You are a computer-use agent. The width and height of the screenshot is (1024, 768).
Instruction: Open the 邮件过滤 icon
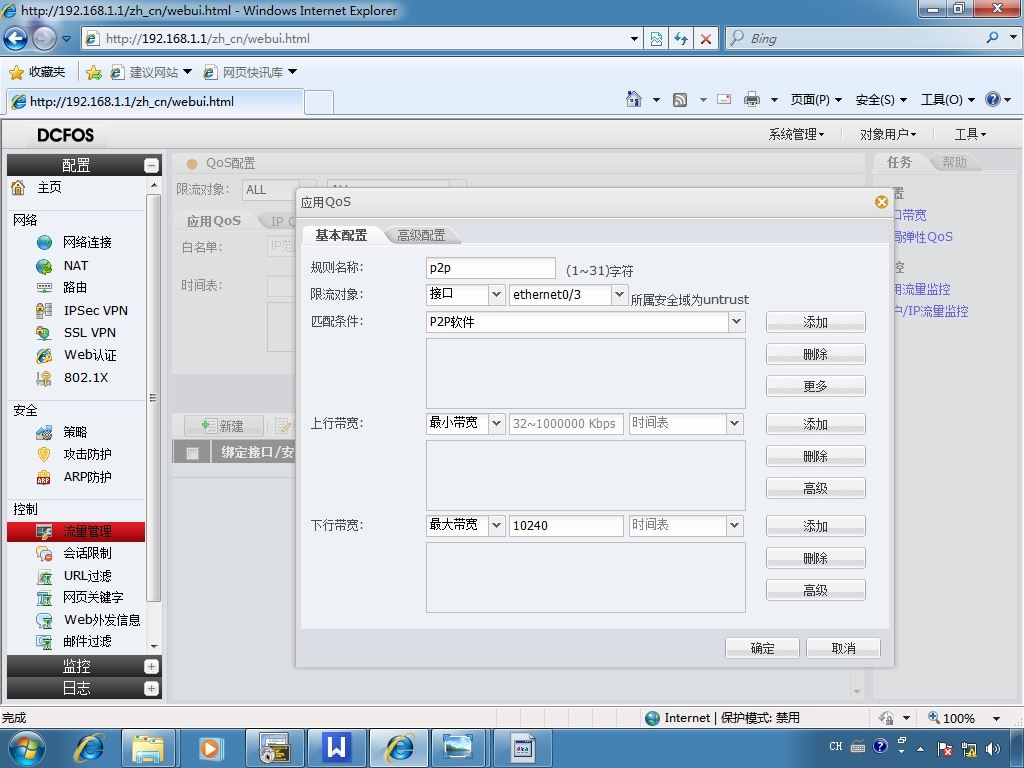click(x=44, y=642)
